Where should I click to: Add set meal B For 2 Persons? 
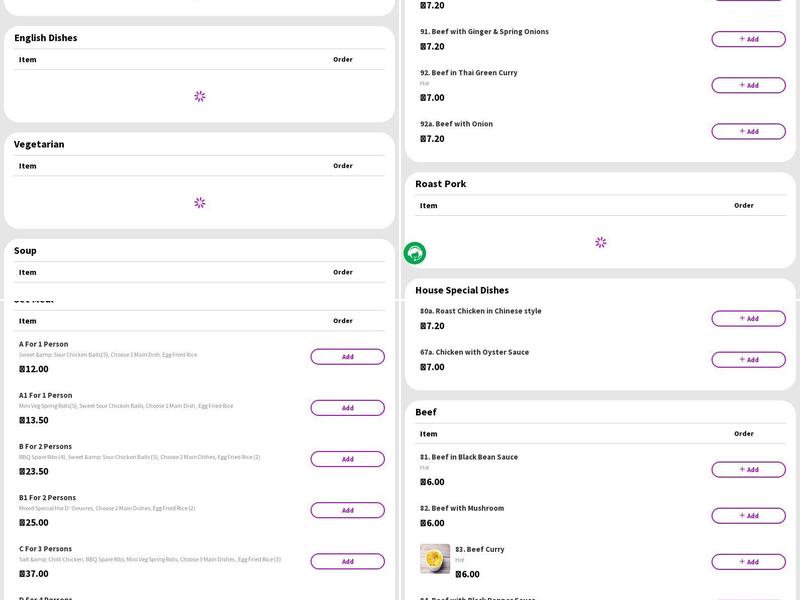(347, 459)
